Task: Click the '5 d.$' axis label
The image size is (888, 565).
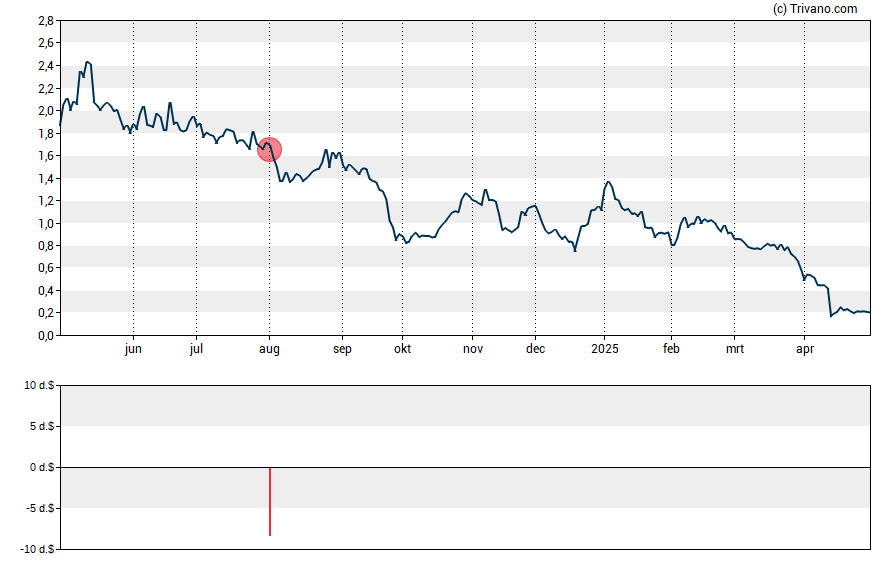Action: [42, 426]
